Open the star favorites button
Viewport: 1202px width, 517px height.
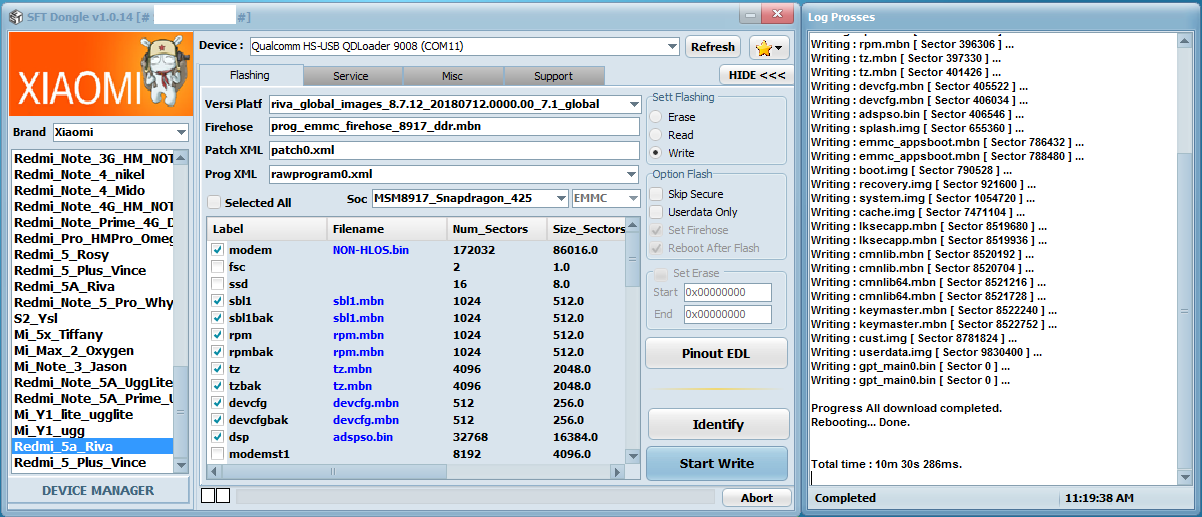click(x=768, y=47)
